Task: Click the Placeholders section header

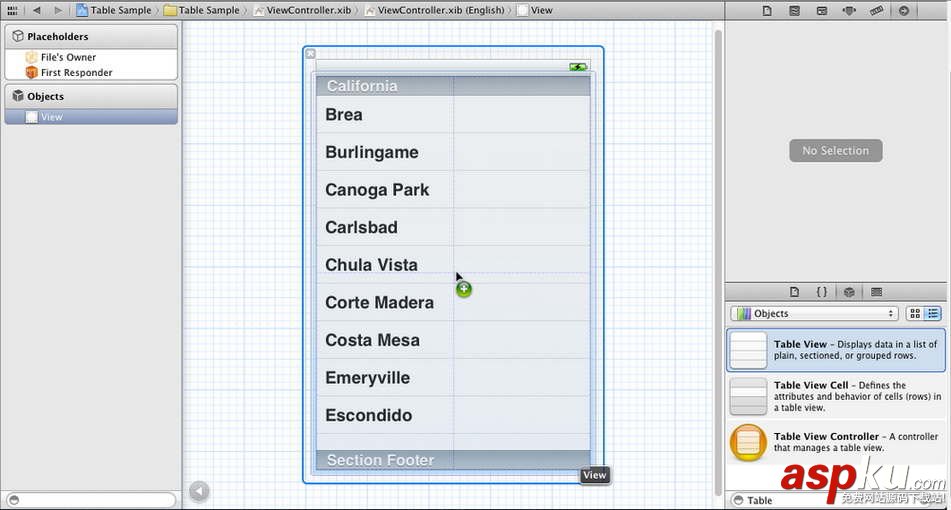Action: coord(91,36)
